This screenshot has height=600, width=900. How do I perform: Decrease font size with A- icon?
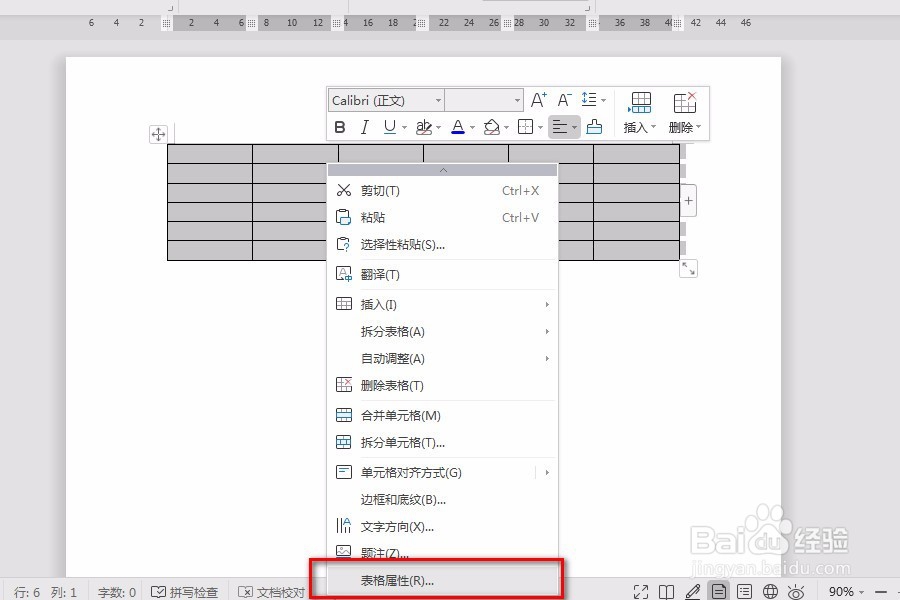pyautogui.click(x=564, y=100)
